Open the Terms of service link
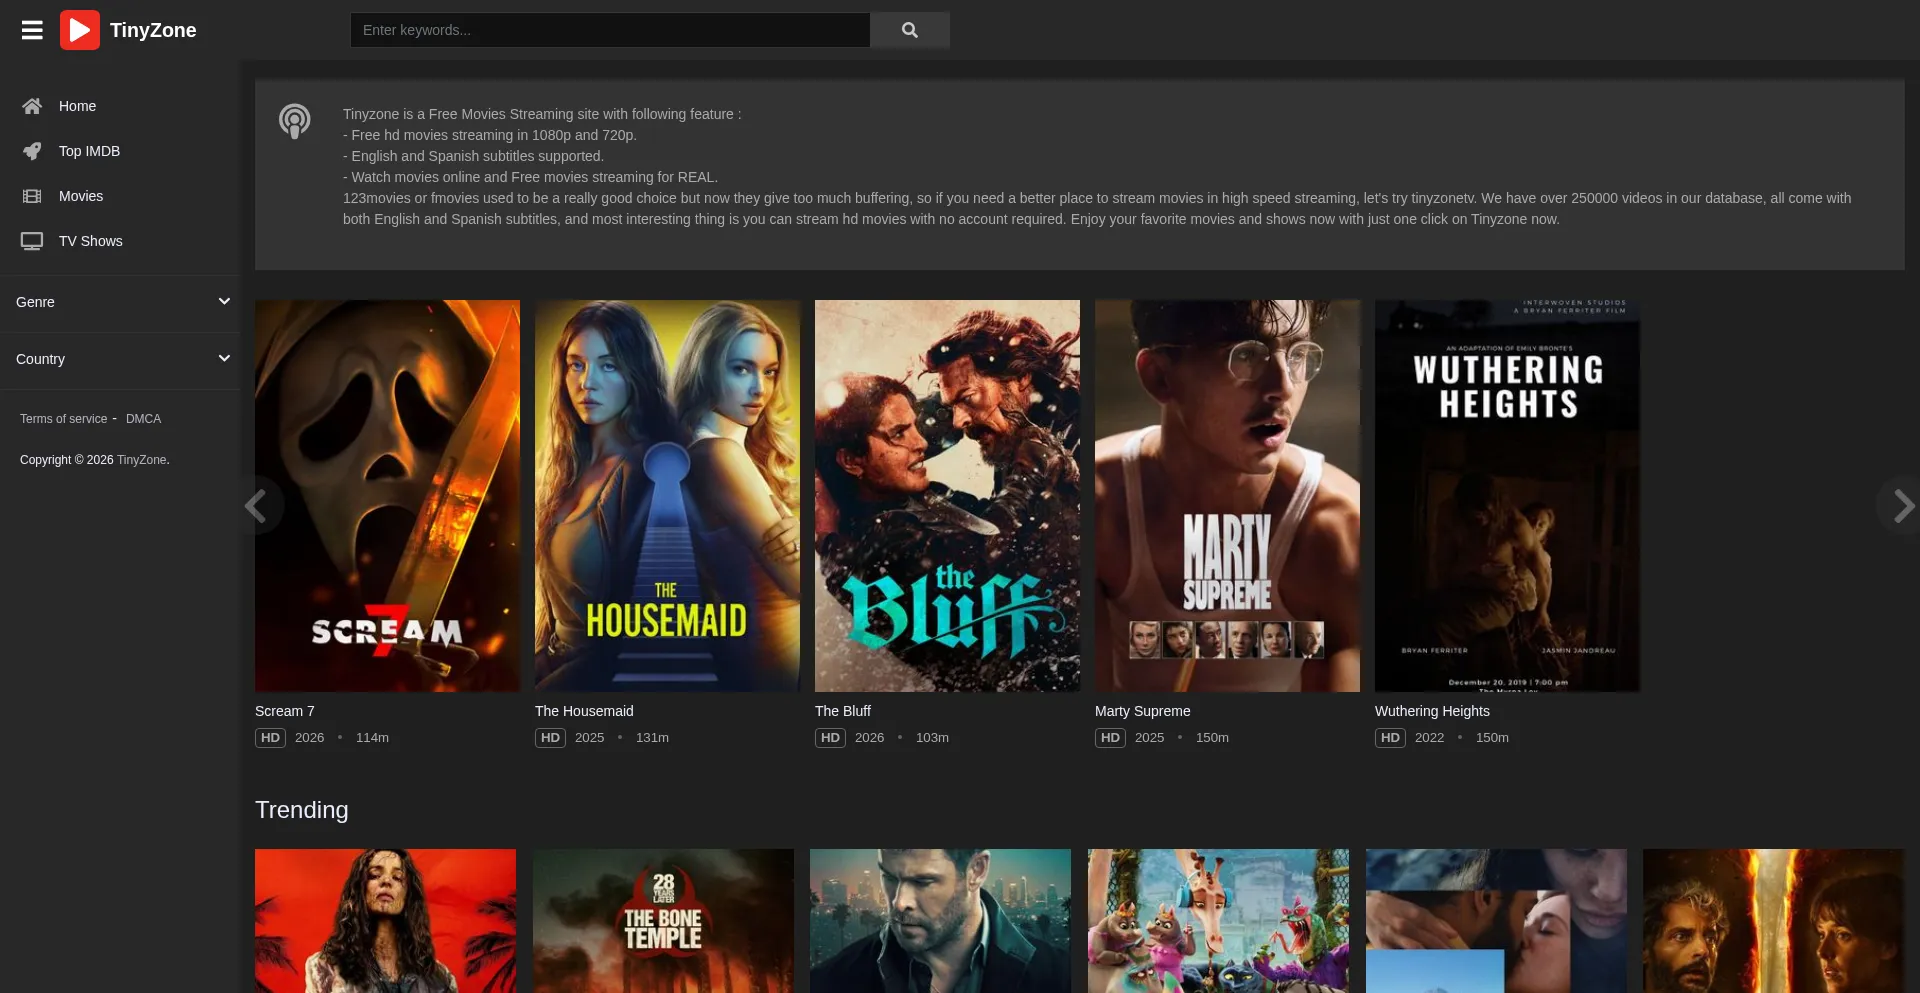 click(x=63, y=419)
